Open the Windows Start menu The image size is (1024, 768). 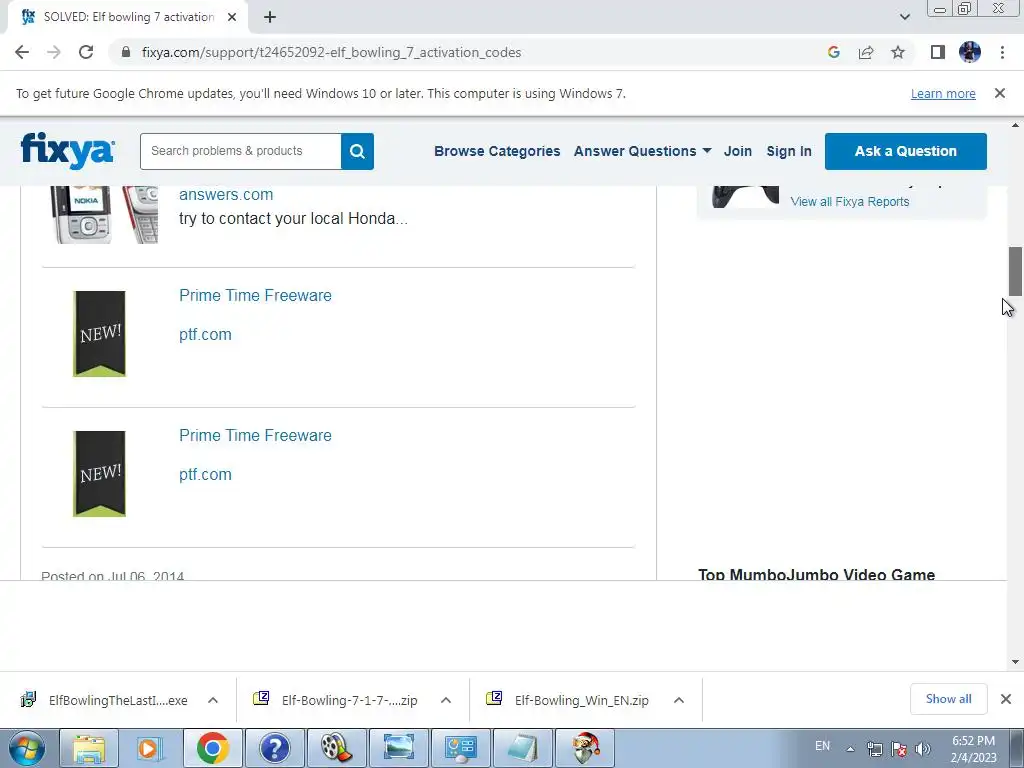click(x=26, y=748)
